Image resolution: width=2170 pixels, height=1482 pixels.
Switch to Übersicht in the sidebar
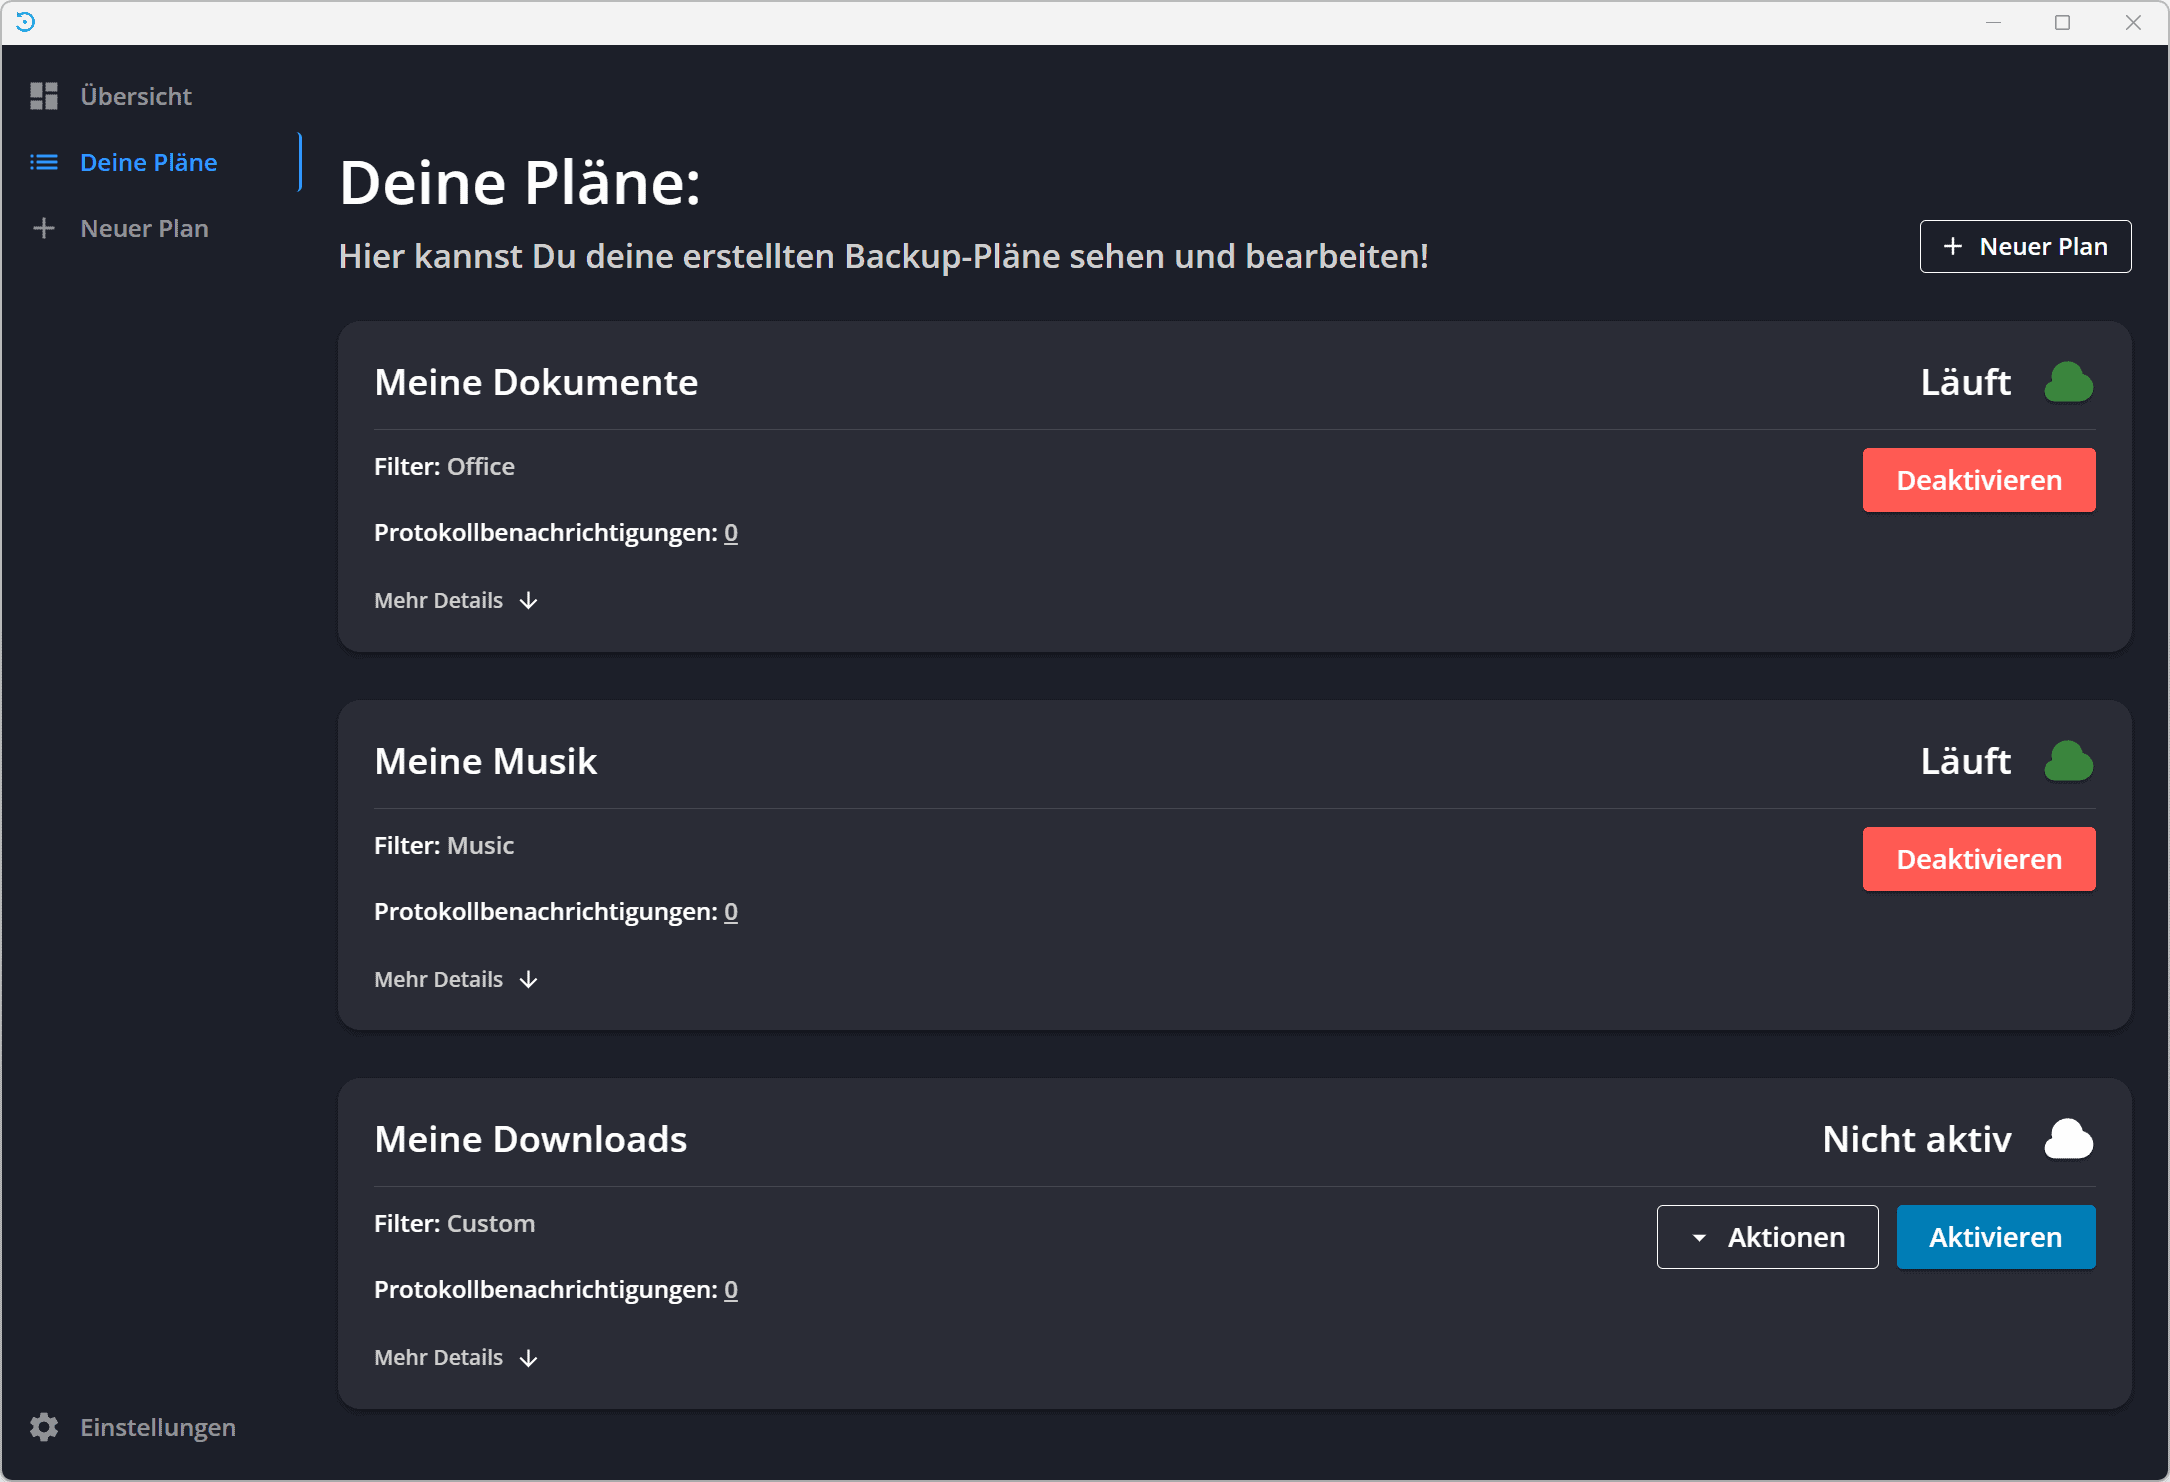136,96
